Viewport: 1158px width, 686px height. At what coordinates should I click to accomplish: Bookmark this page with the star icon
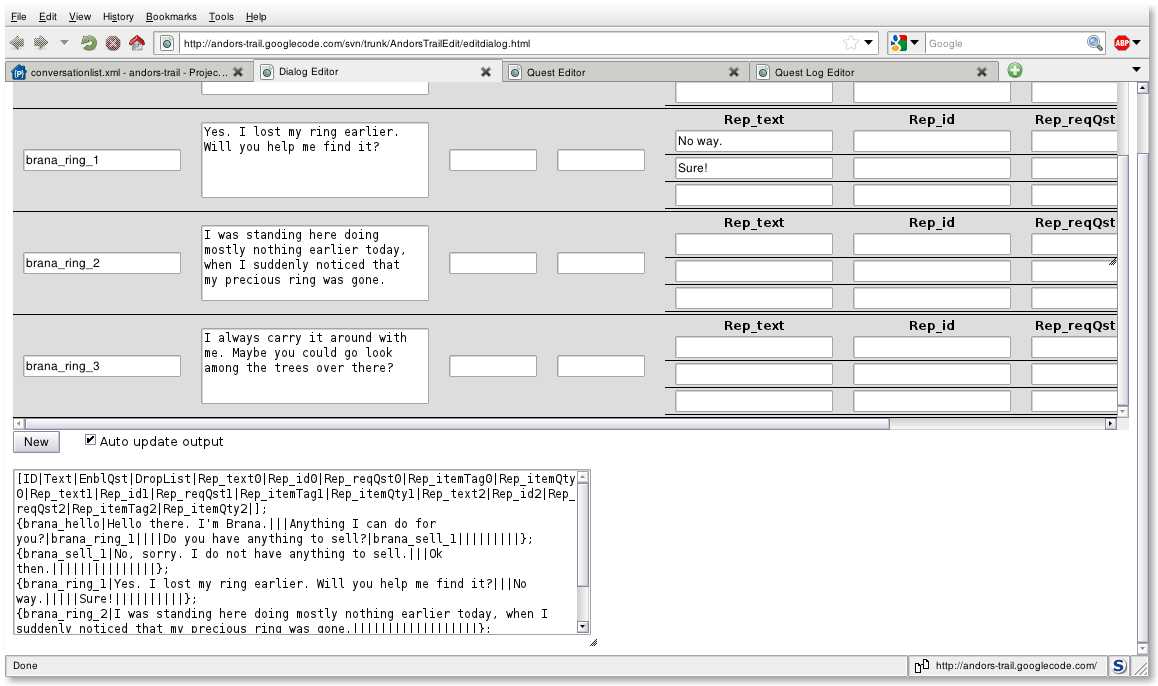click(850, 43)
